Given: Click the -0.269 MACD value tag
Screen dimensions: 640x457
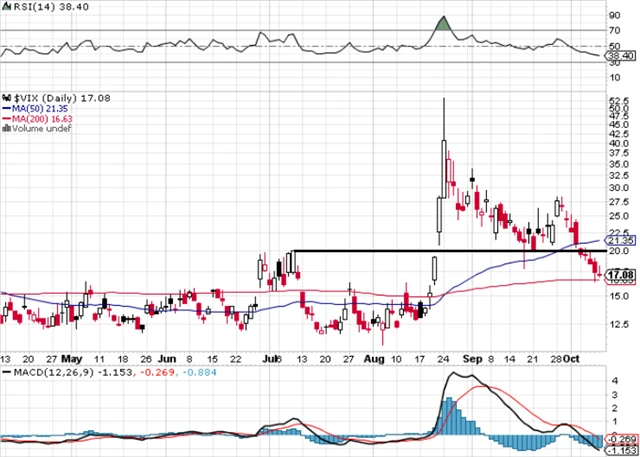Looking at the screenshot, I should click(x=621, y=438).
